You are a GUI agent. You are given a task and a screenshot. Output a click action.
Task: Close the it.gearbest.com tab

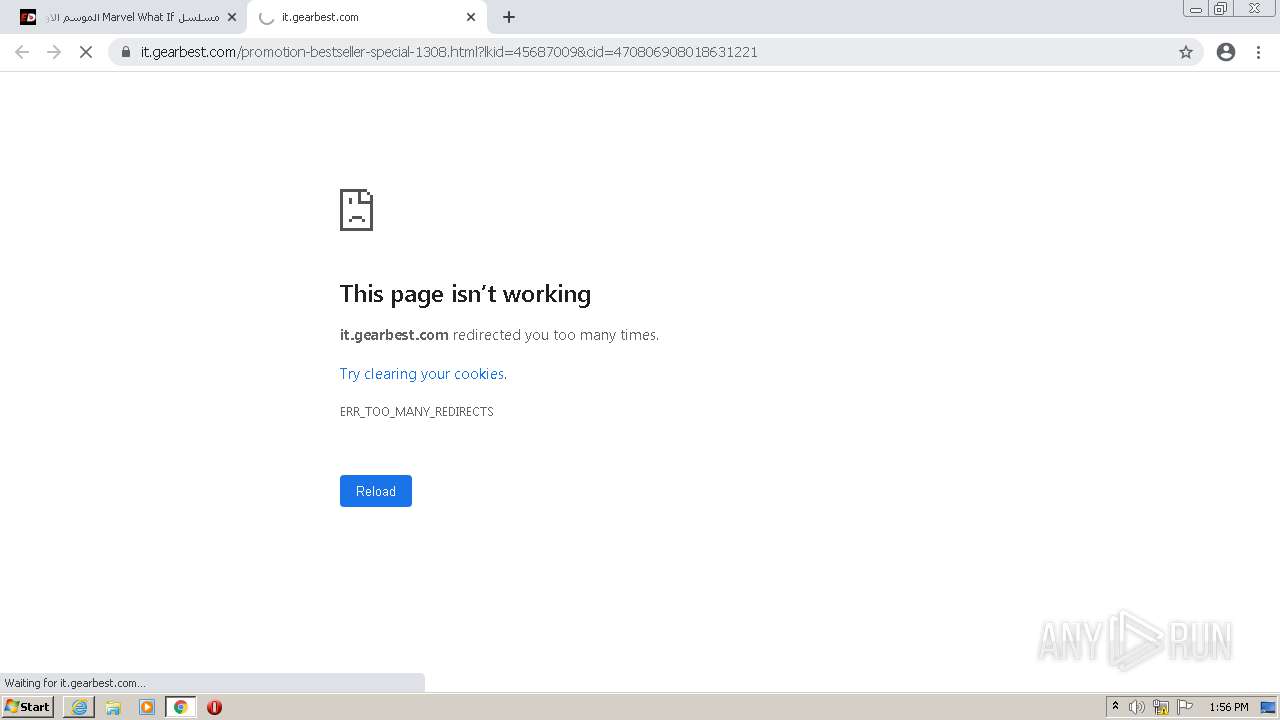click(471, 17)
